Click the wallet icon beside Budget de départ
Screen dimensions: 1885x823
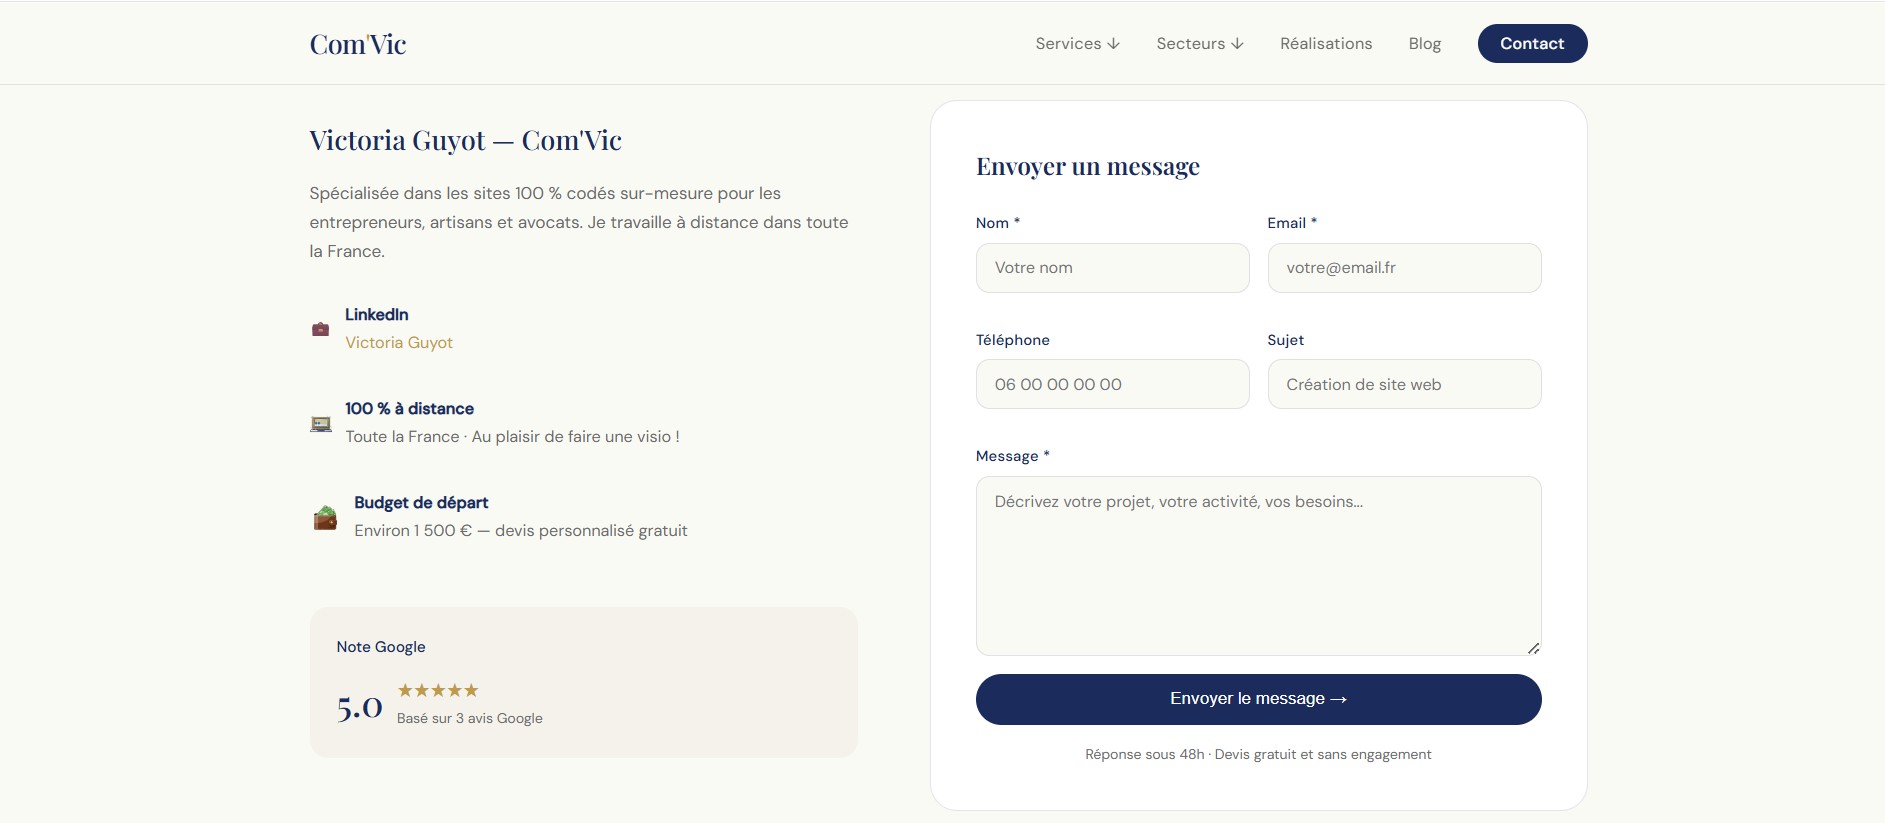[325, 517]
